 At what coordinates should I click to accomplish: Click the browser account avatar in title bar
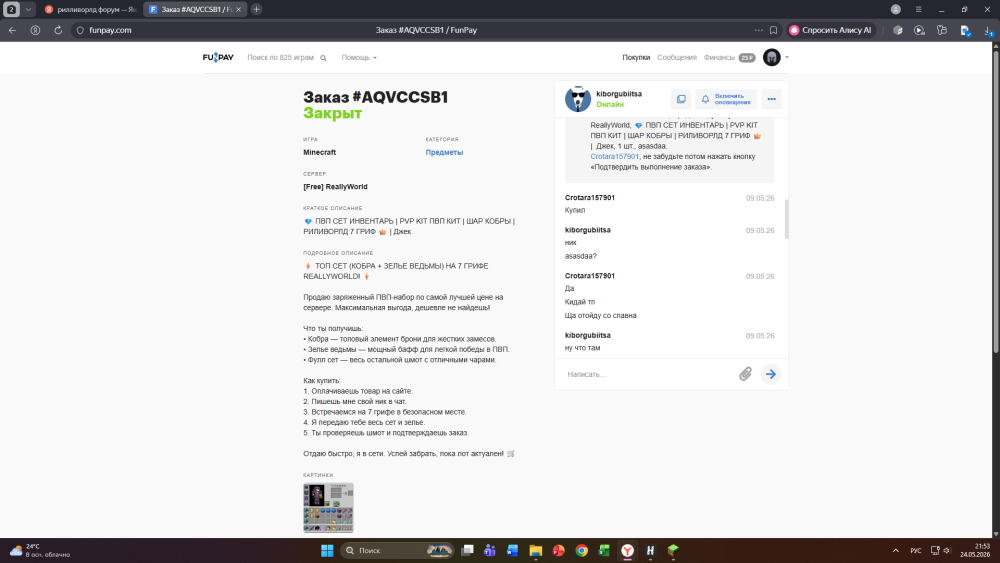click(895, 10)
